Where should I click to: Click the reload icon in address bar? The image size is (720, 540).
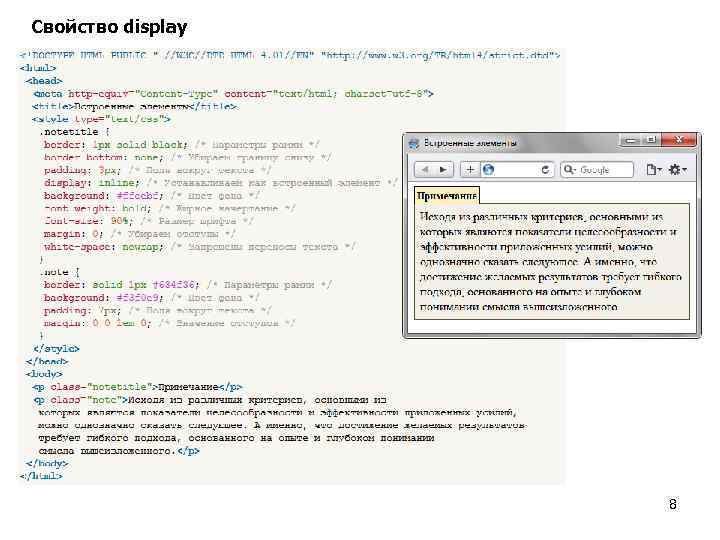[x=545, y=169]
